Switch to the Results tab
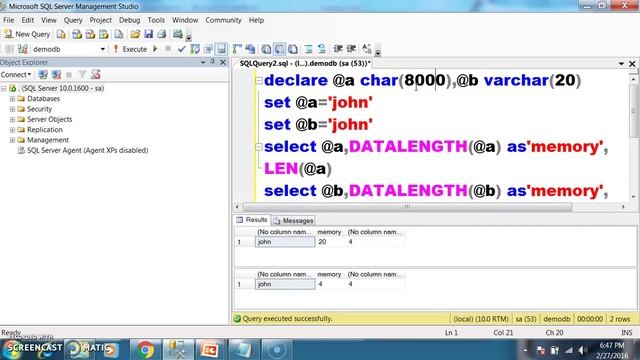Image resolution: width=640 pixels, height=360 pixels. [x=252, y=220]
